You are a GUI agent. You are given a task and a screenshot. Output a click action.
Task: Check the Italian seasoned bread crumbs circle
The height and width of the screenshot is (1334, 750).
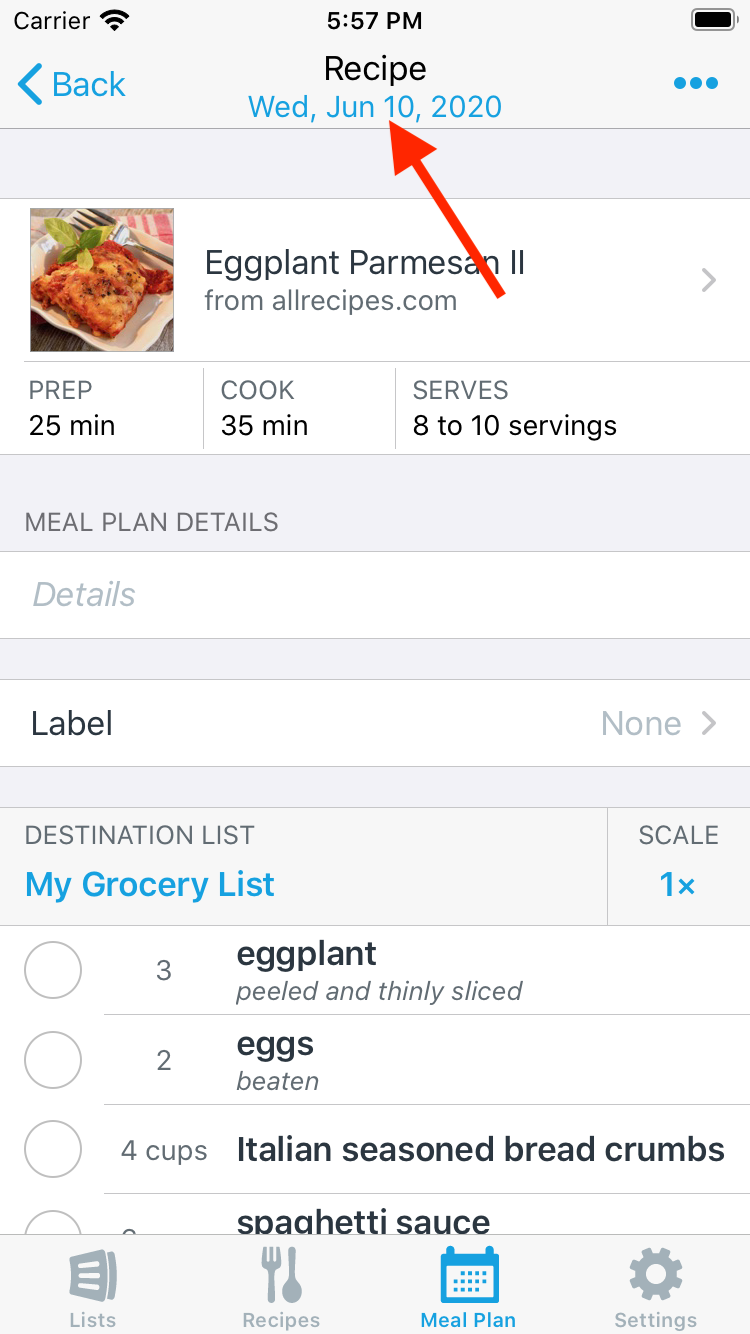click(53, 1149)
